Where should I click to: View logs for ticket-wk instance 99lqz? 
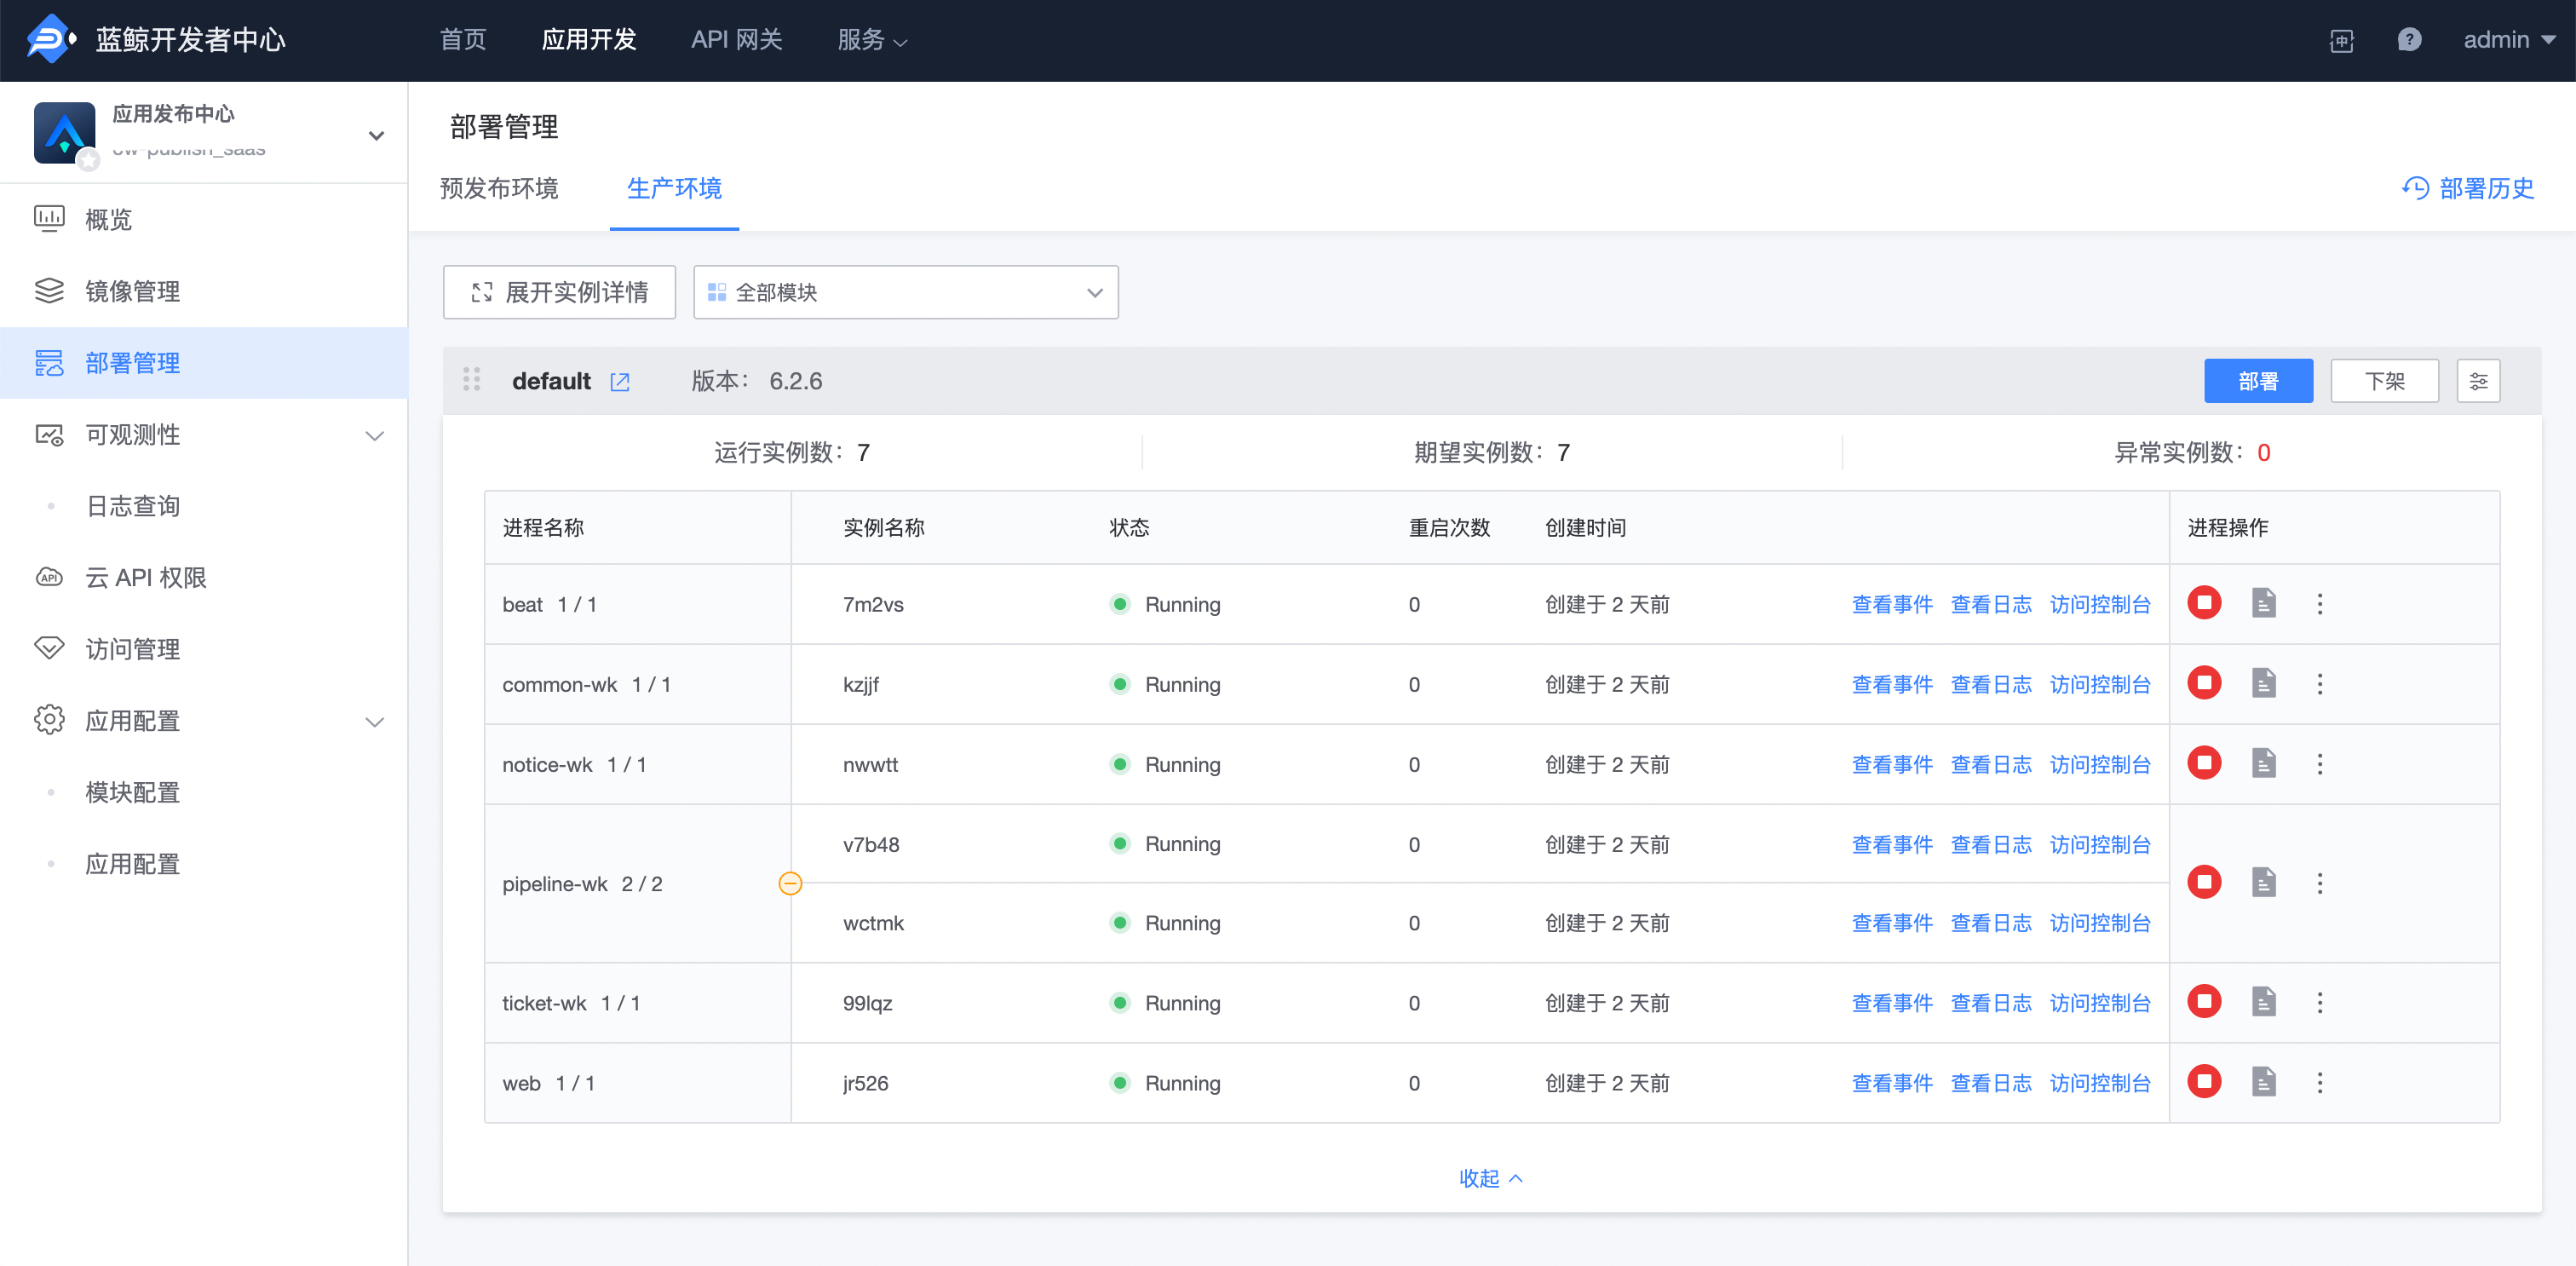pos(1990,1003)
